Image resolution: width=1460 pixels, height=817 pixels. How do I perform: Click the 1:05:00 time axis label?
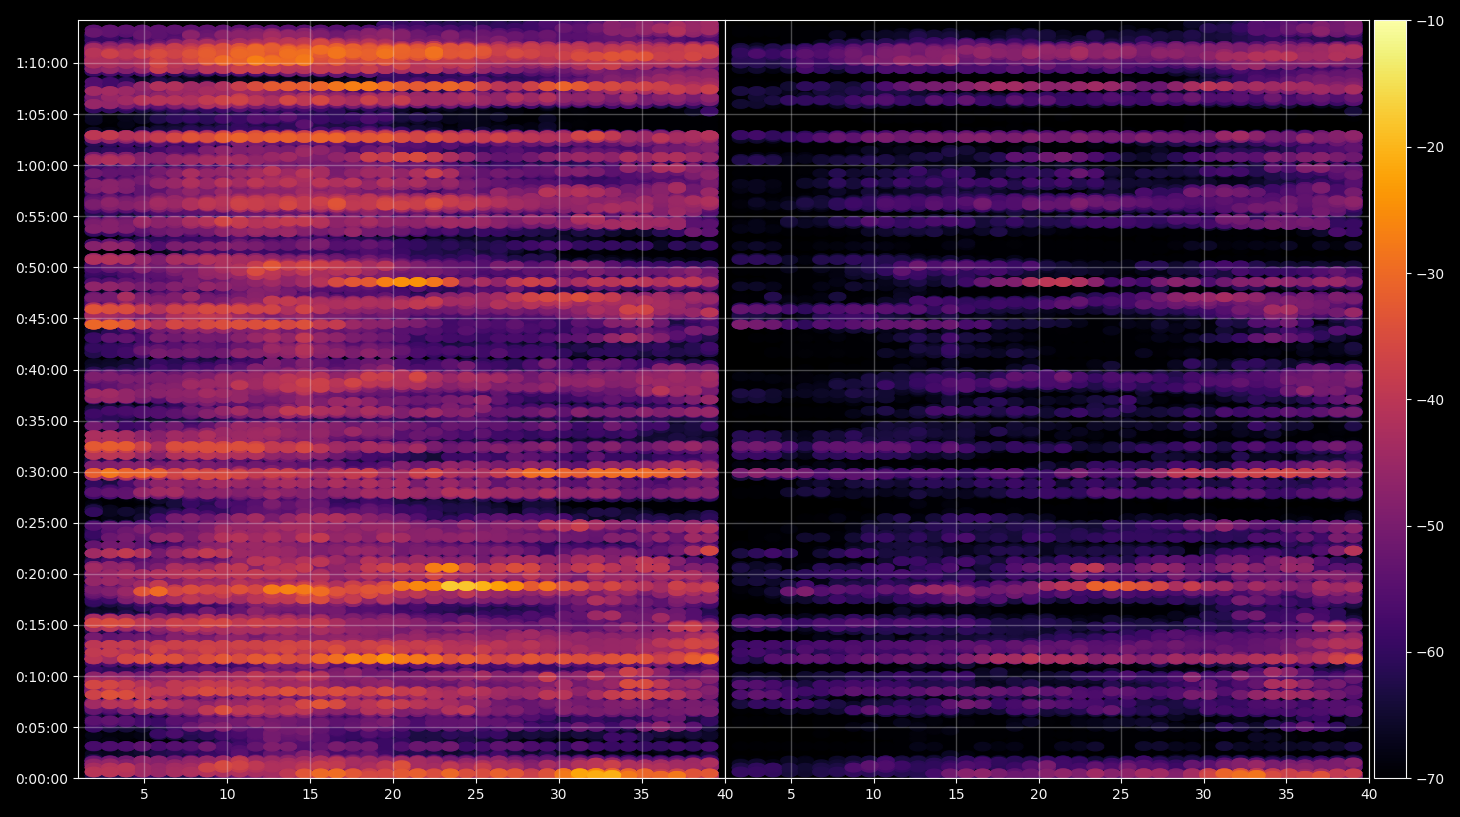[42, 115]
